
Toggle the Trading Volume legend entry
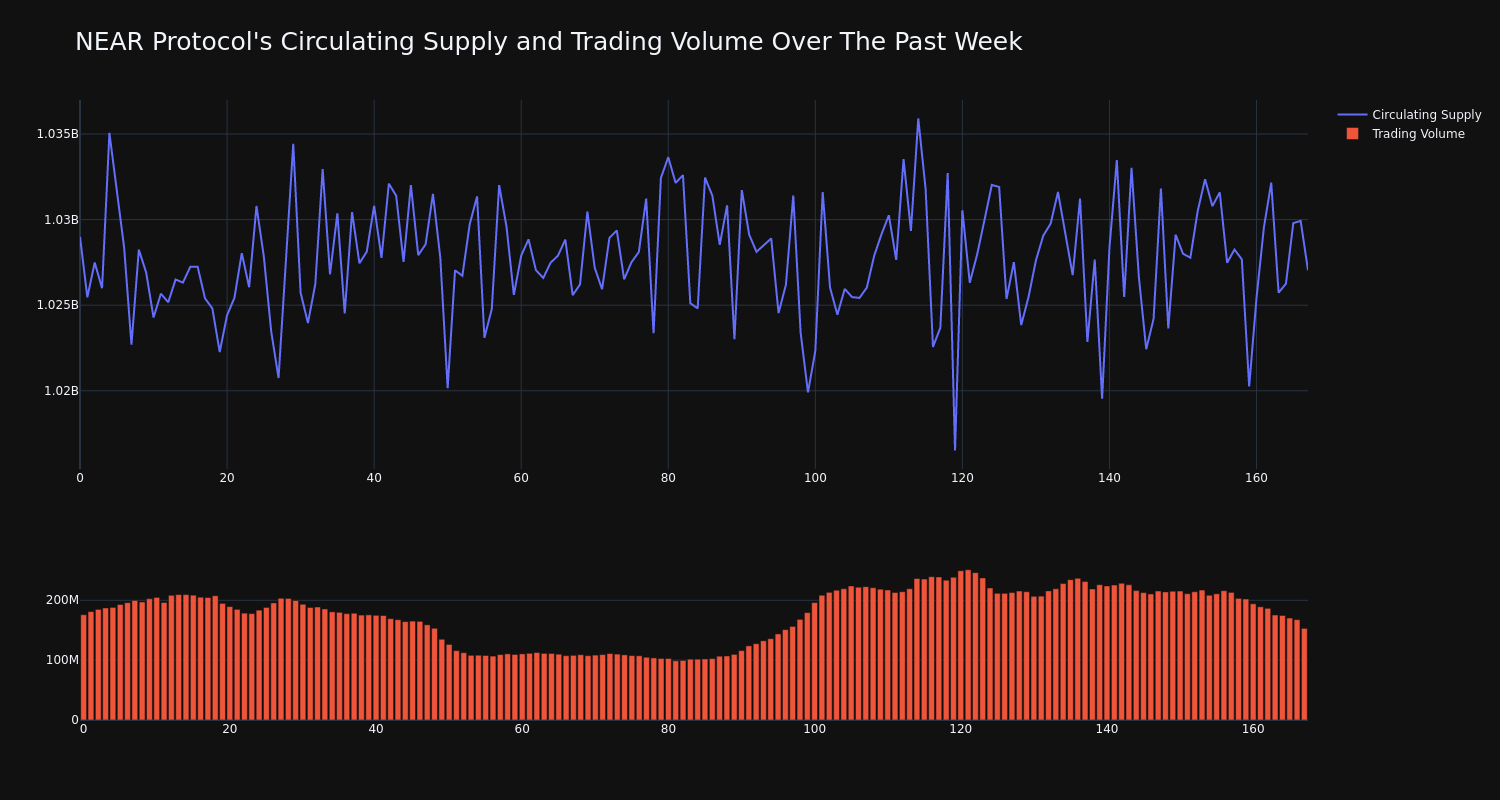point(1405,134)
